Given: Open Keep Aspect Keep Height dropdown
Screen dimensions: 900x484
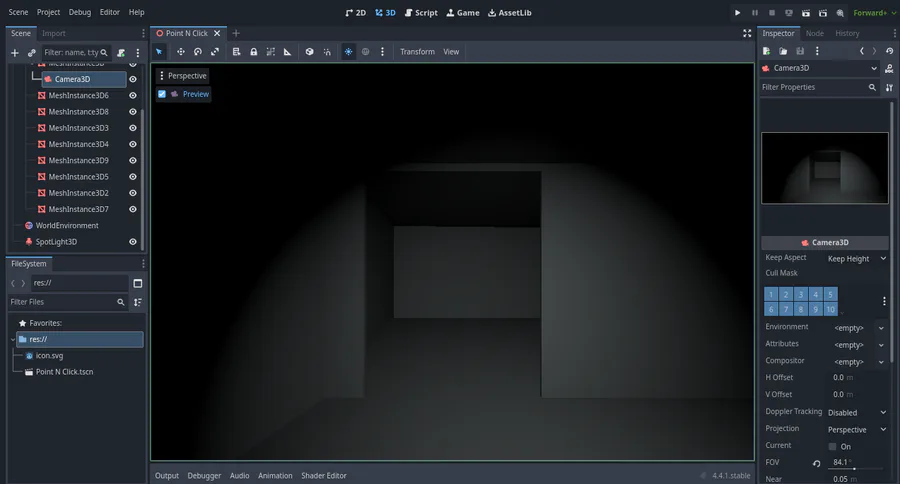Looking at the screenshot, I should click(857, 259).
